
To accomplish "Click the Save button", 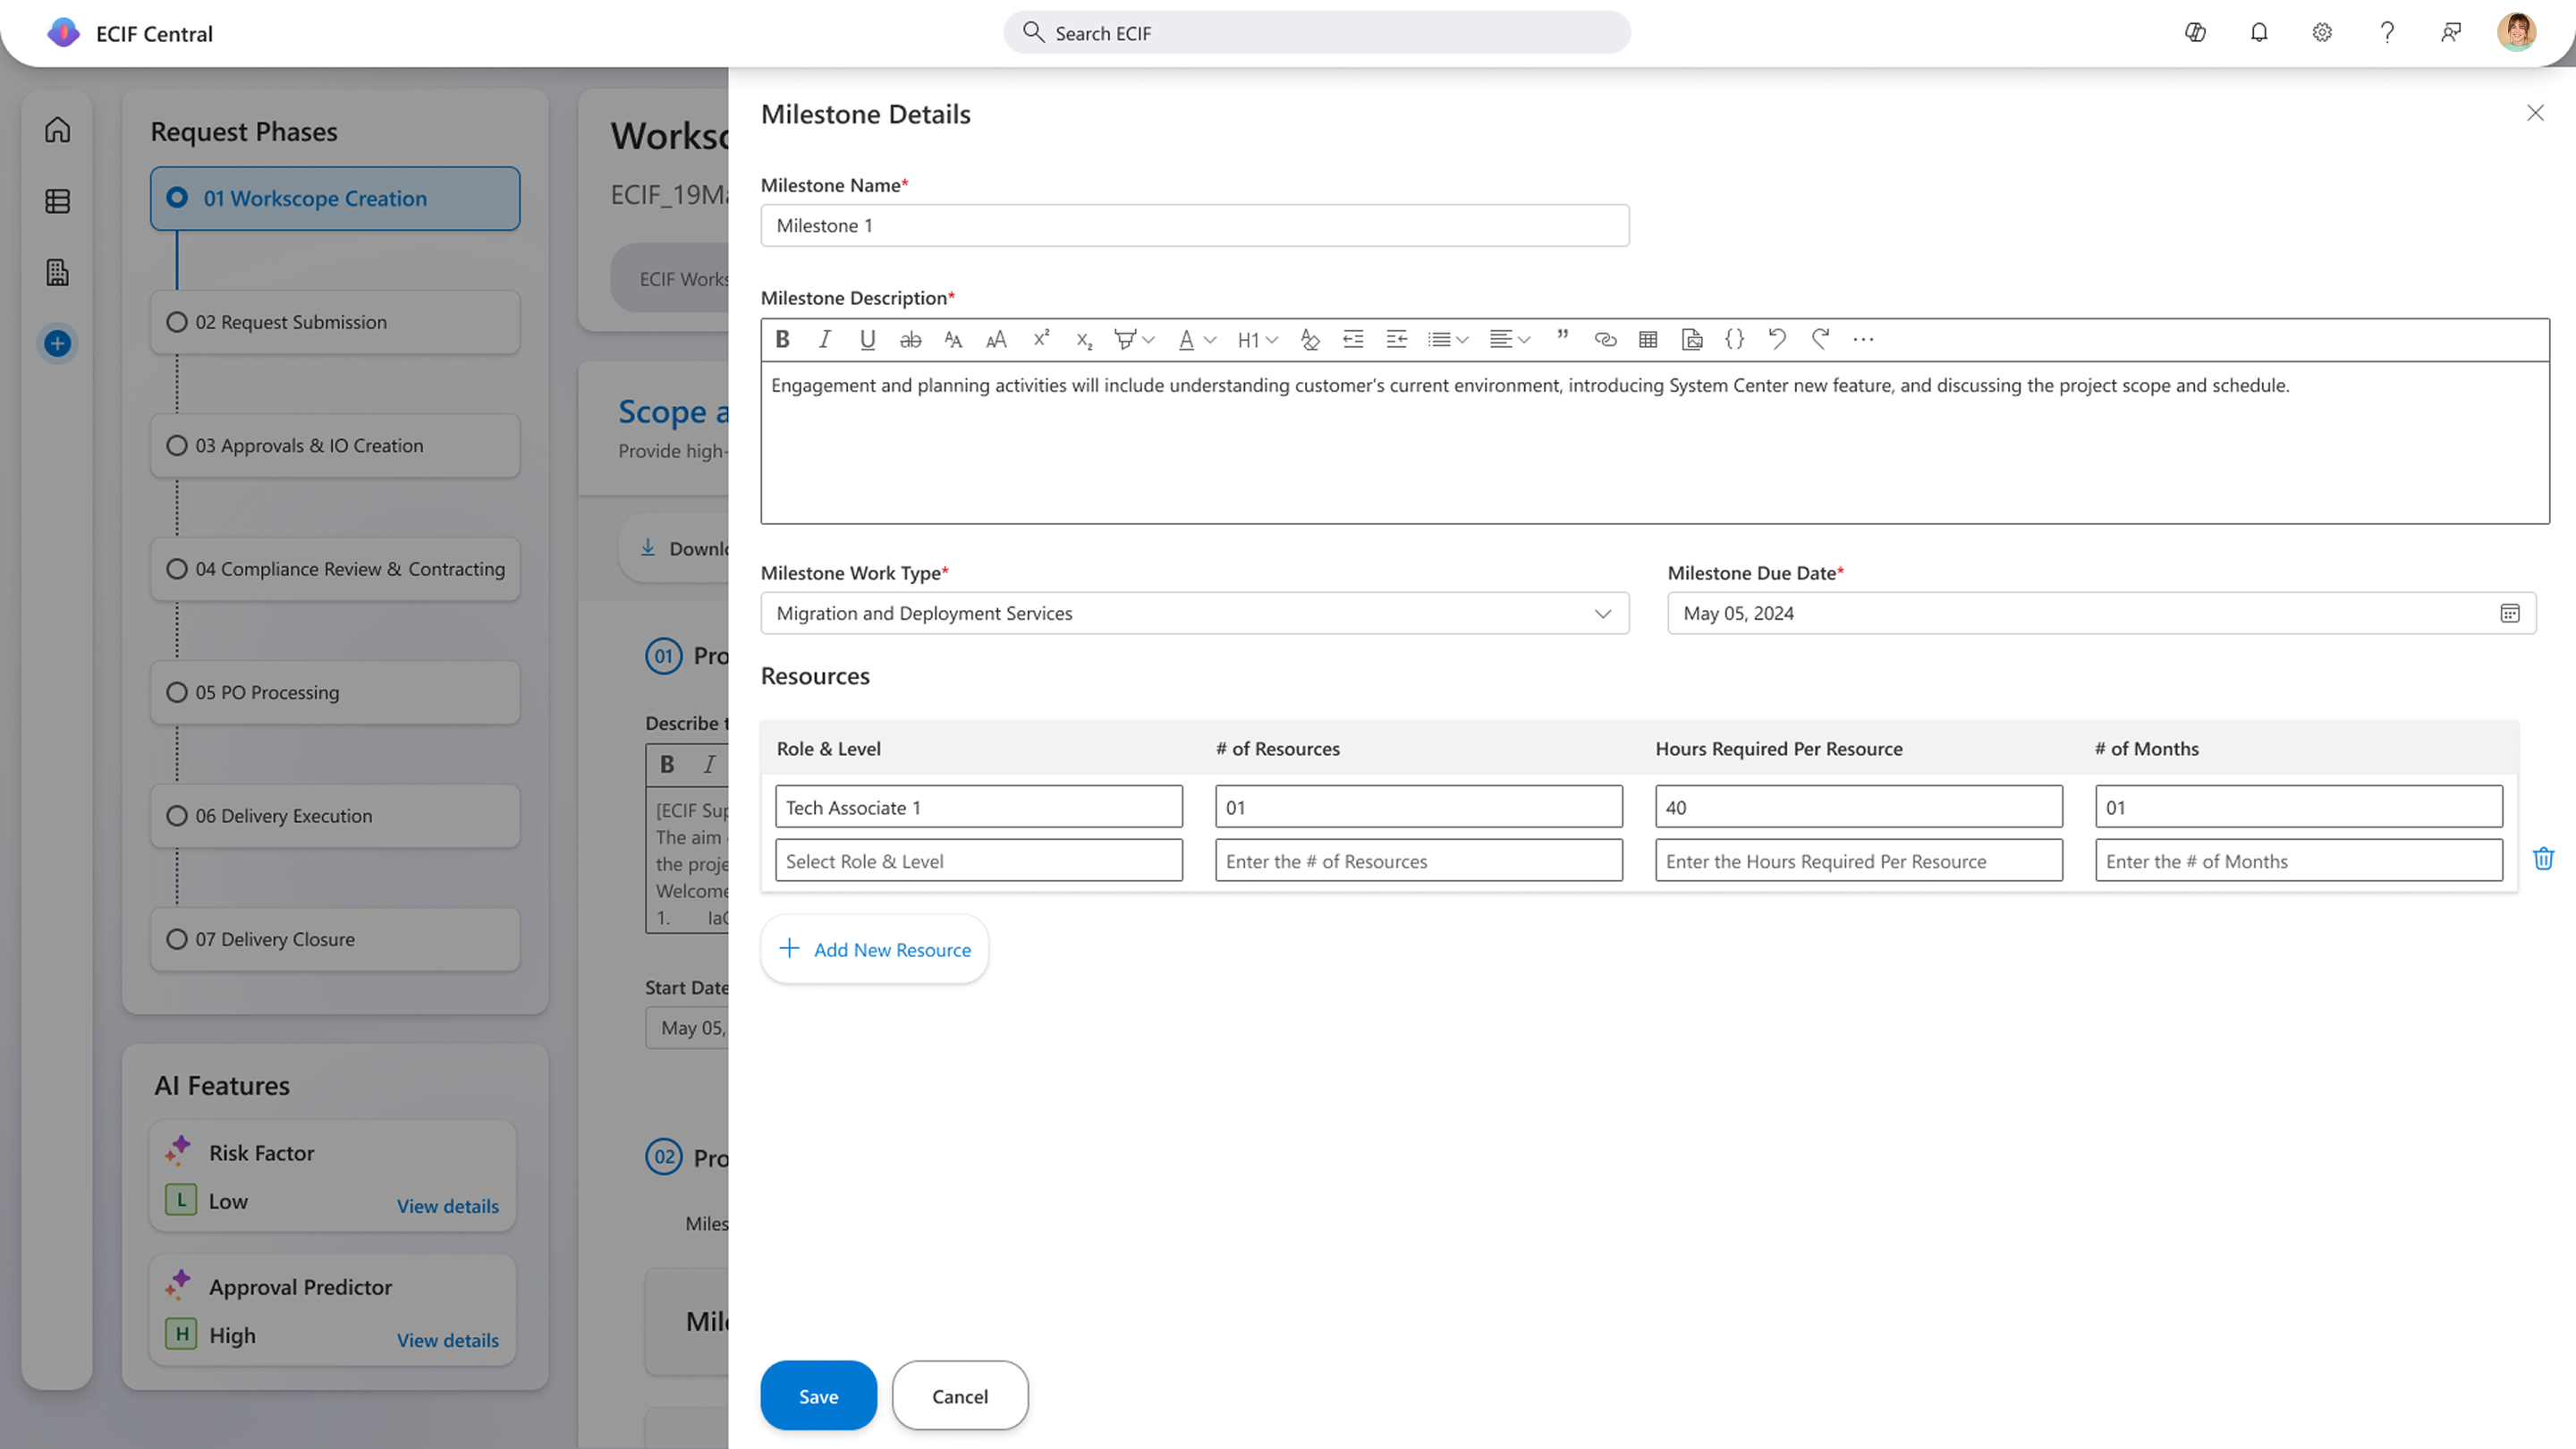I will tap(817, 1396).
